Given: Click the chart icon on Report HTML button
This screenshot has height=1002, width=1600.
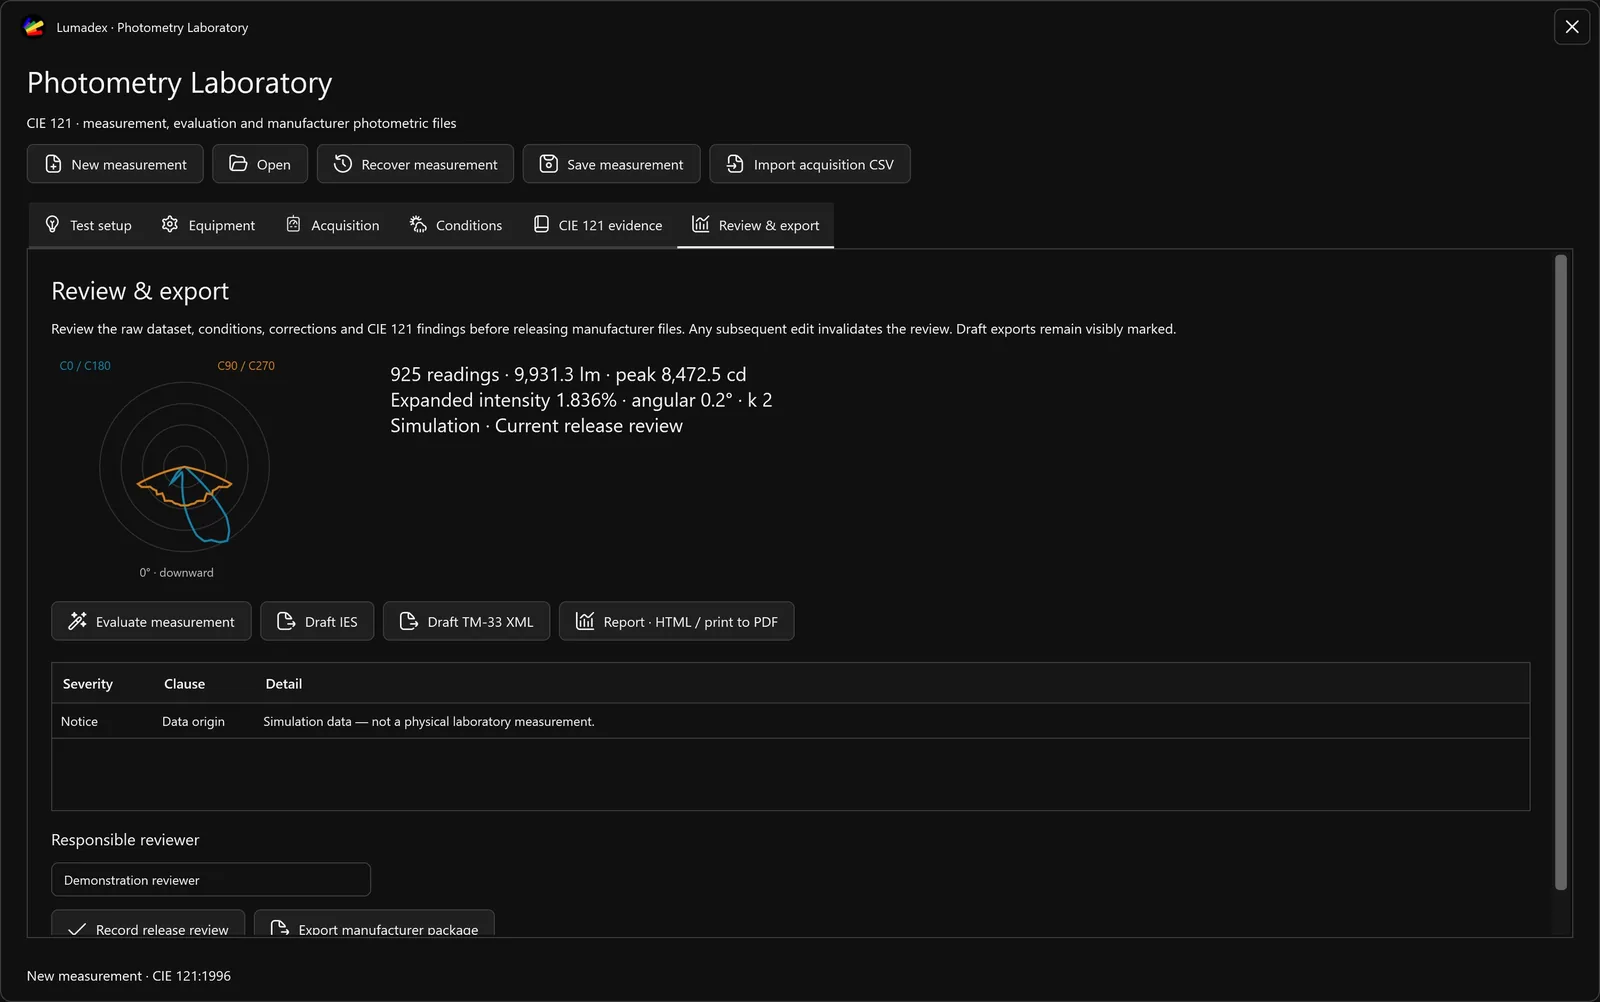Looking at the screenshot, I should point(585,621).
